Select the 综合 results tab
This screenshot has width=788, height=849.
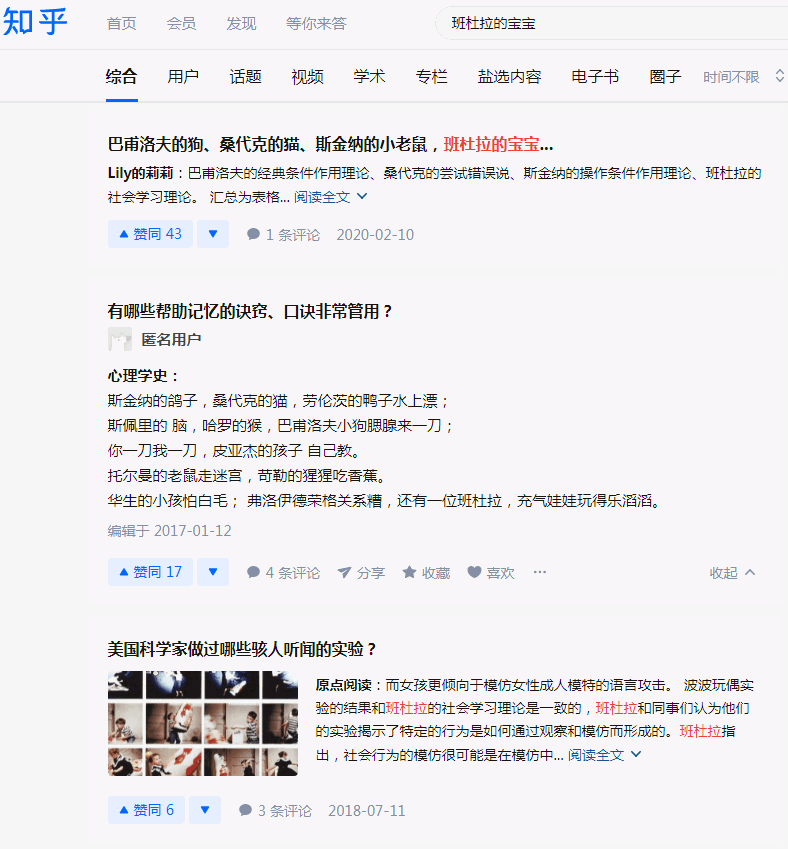121,76
